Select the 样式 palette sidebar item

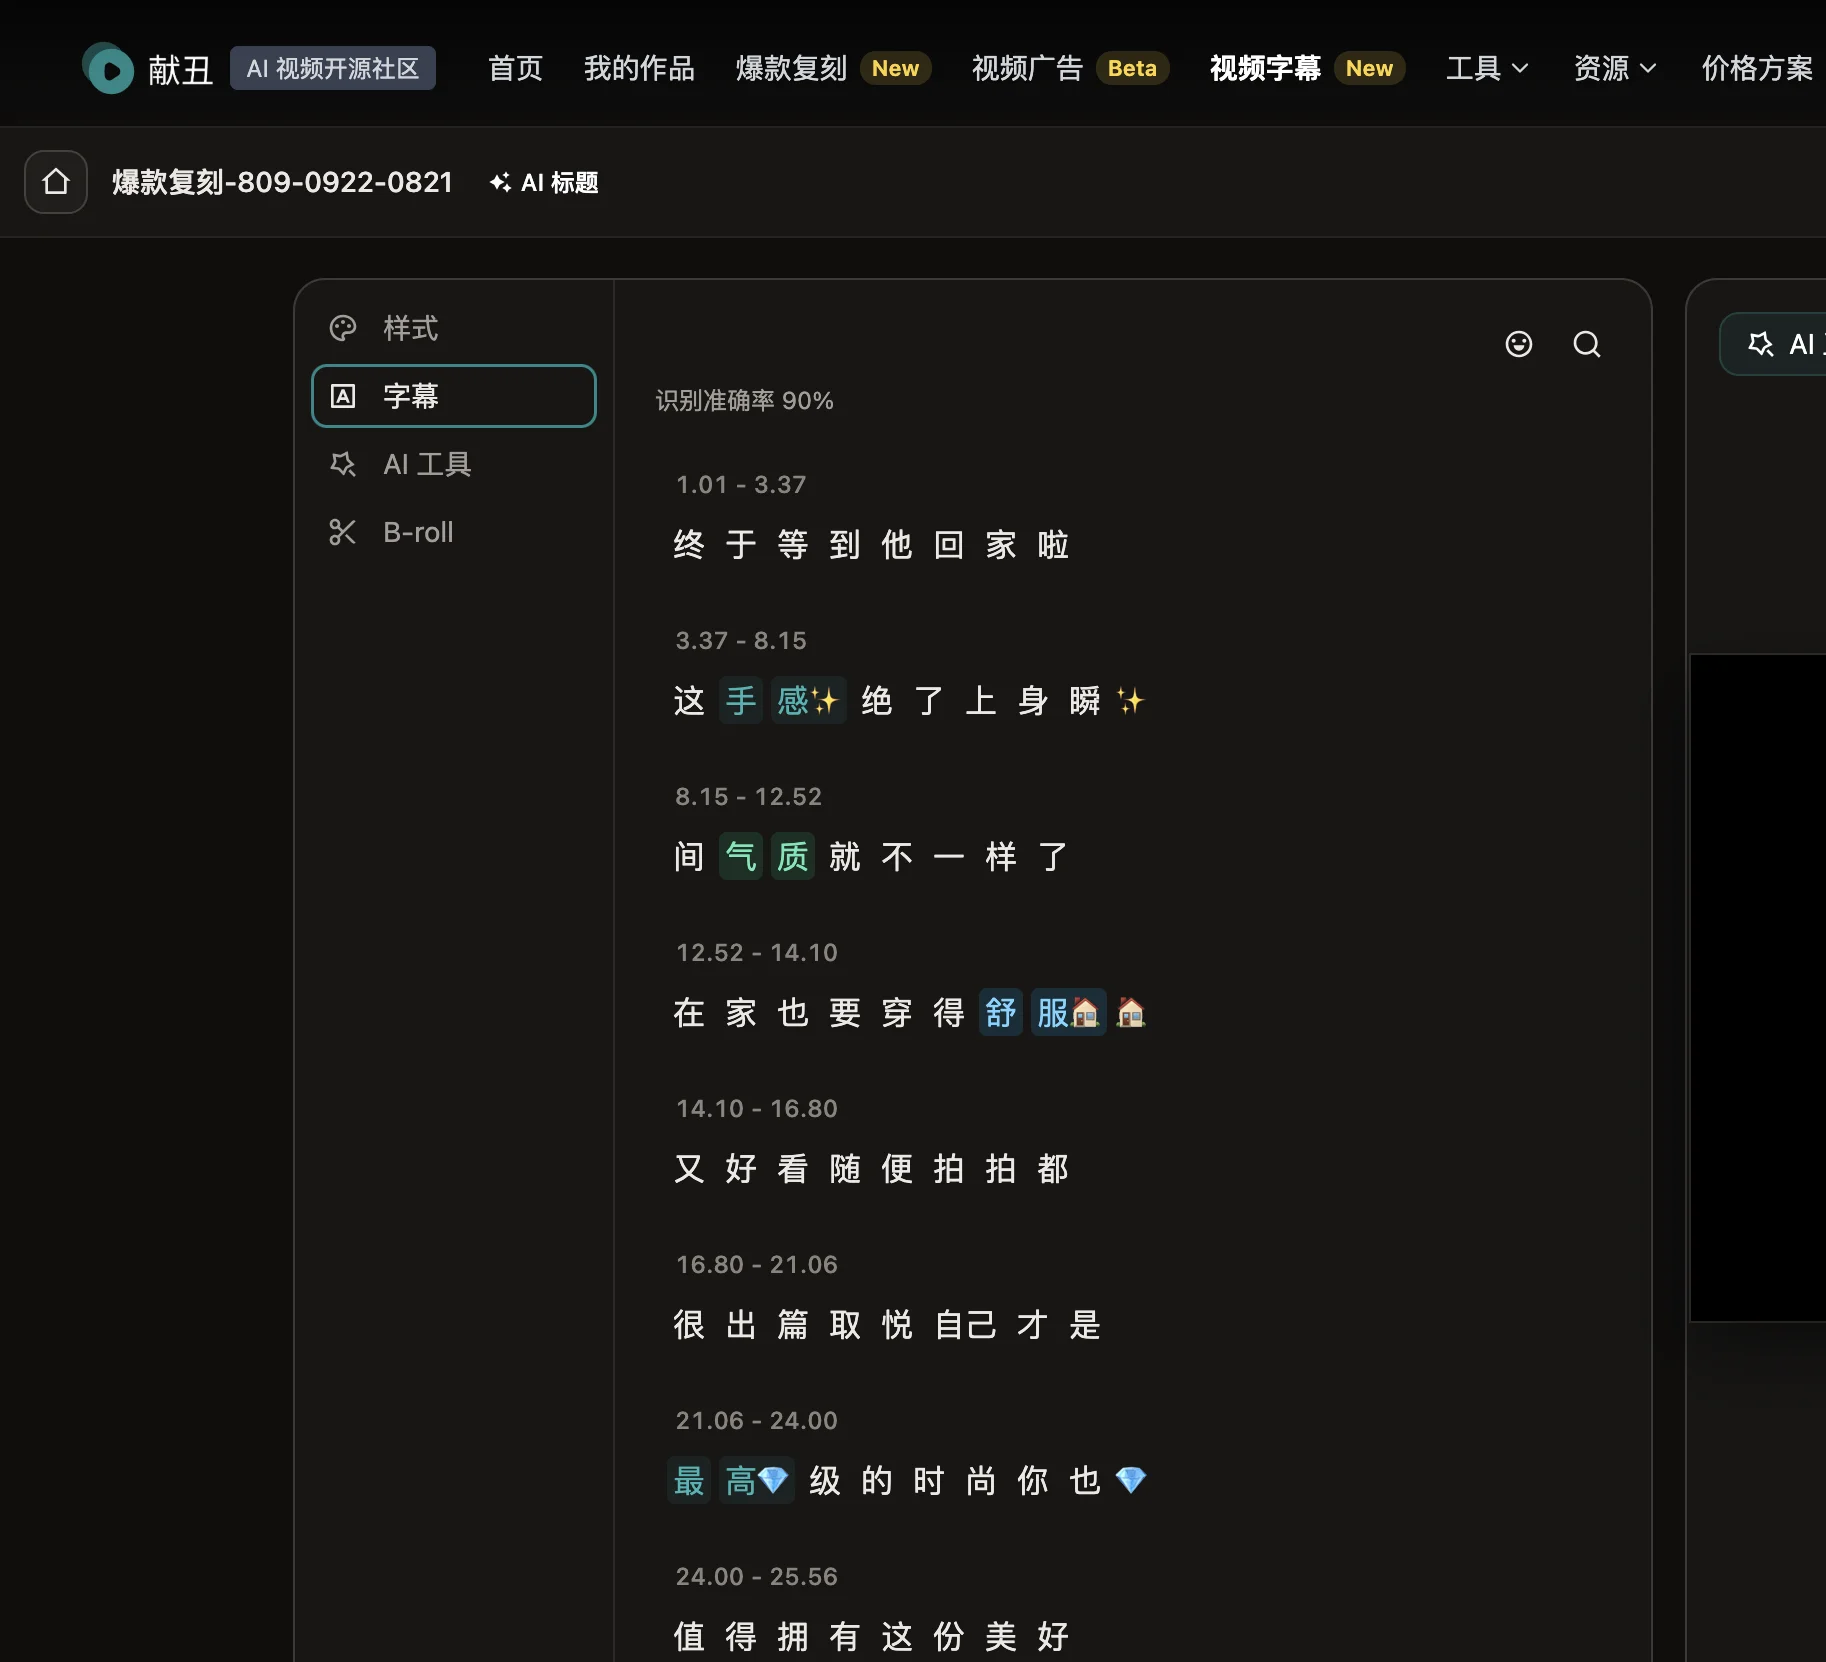(454, 328)
